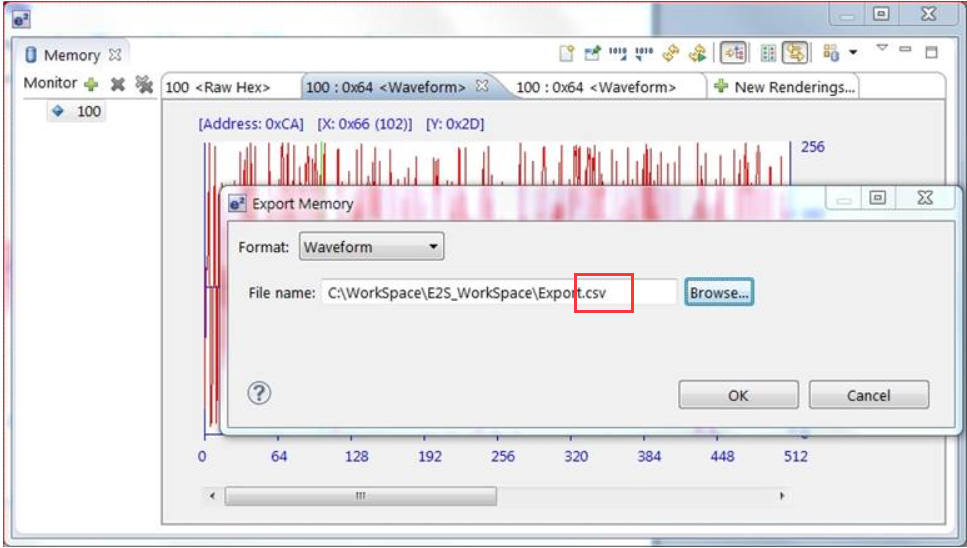Click the e2 studio icon in title bar

point(21,18)
